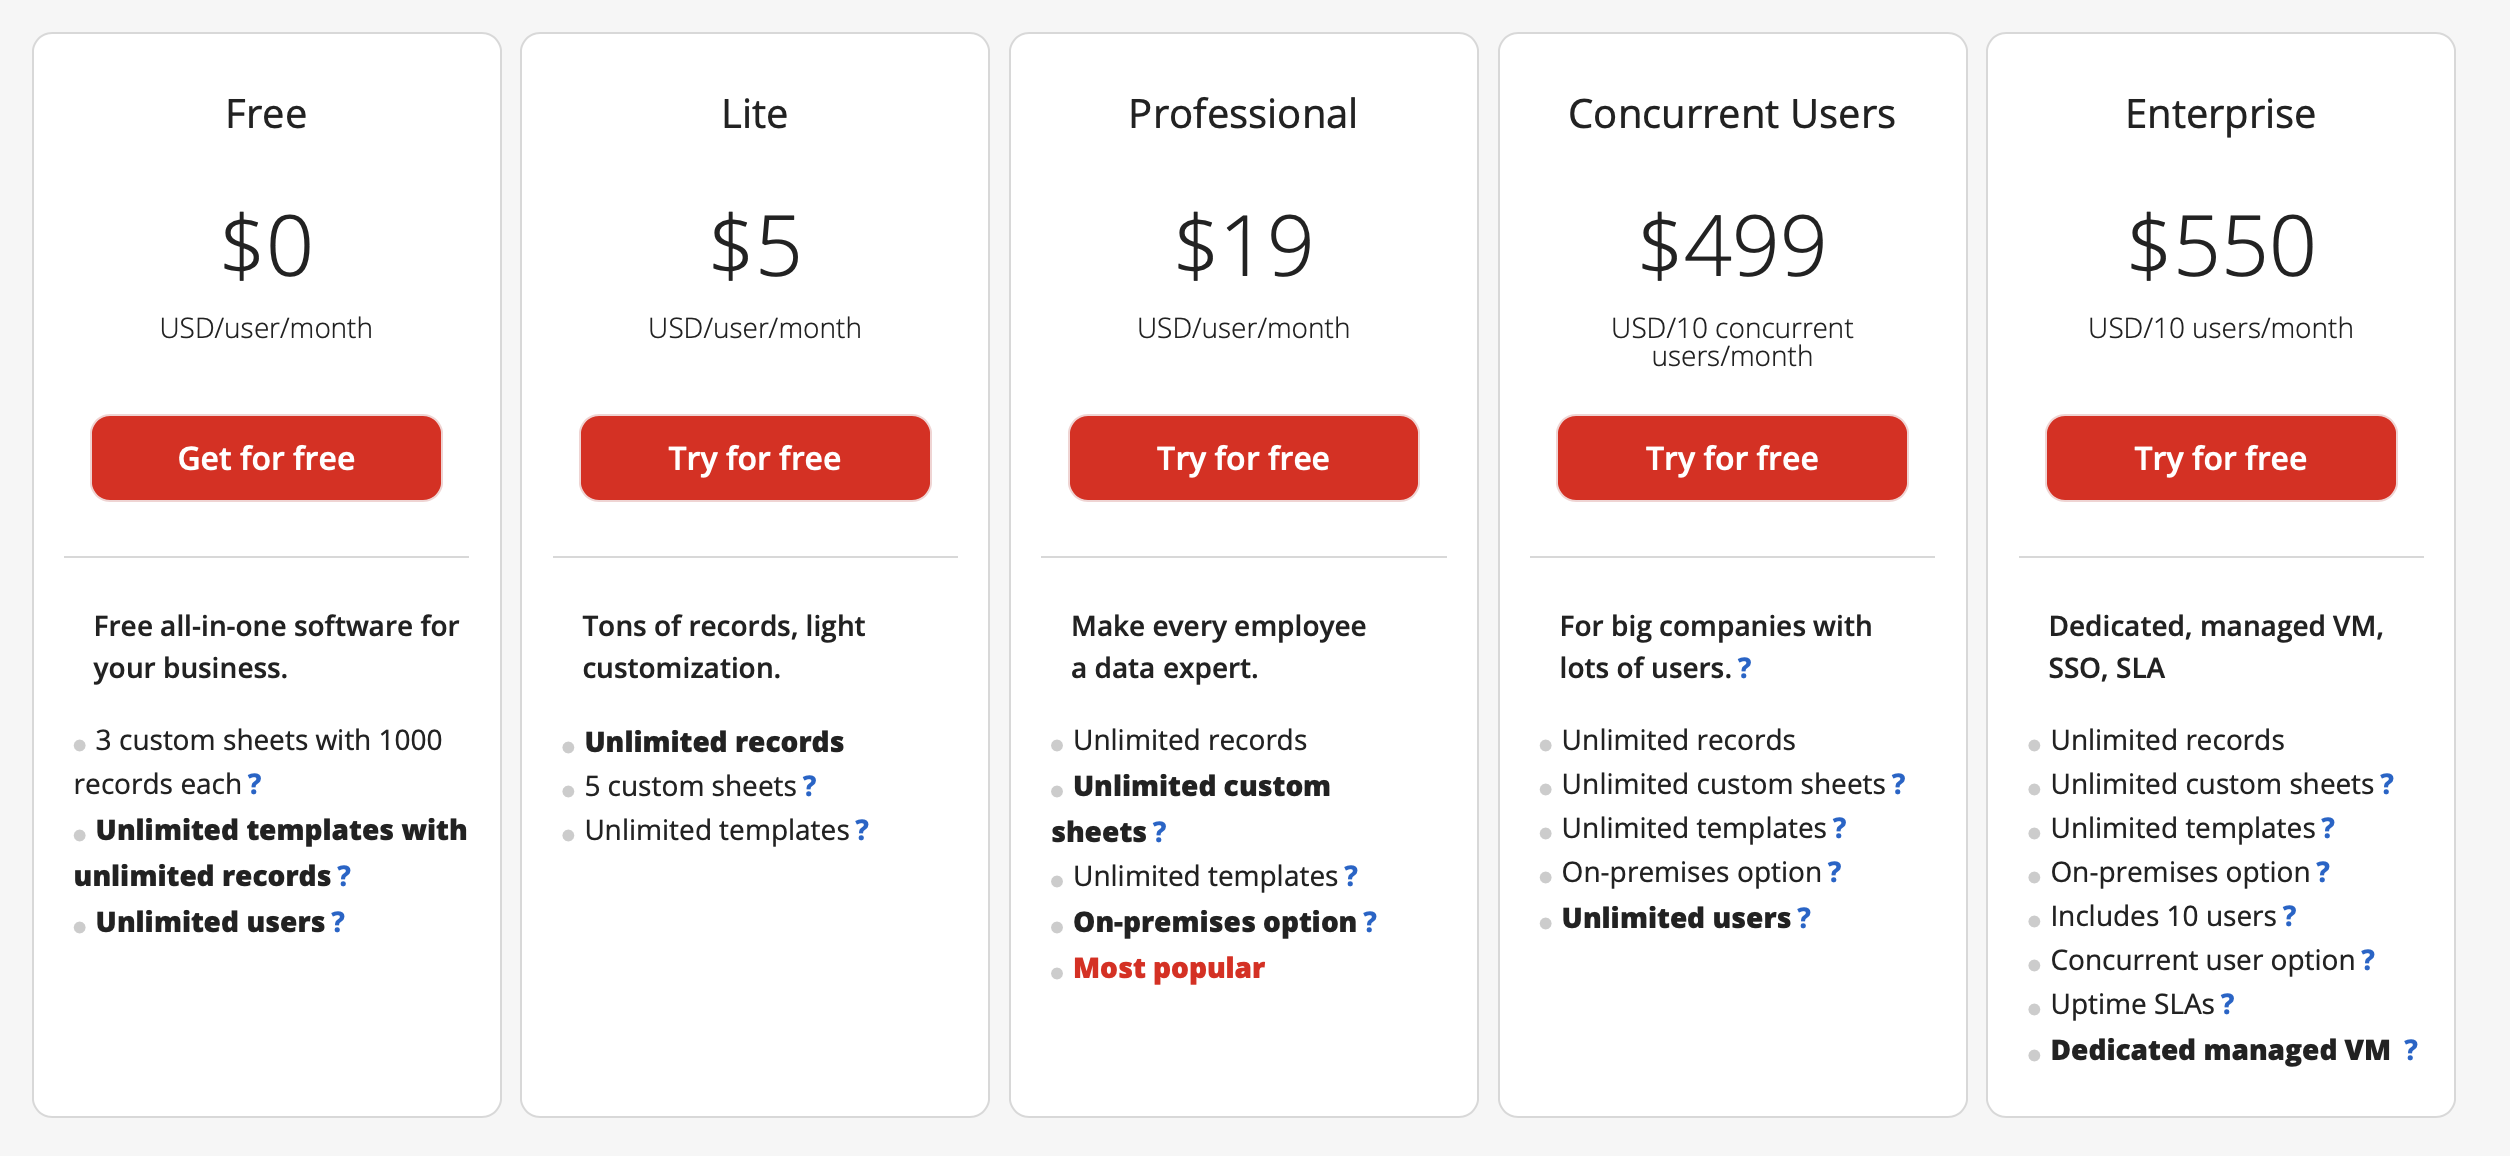Click the Enterprise plan heading

2220,114
